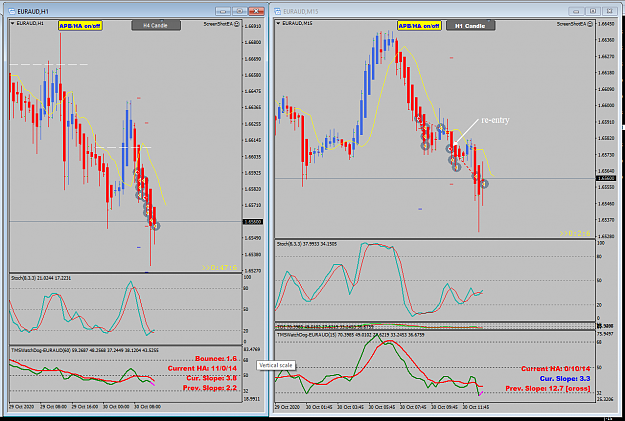Maximize the EURAUD,H1 chart window
The height and width of the screenshot is (421, 625).
tap(239, 11)
